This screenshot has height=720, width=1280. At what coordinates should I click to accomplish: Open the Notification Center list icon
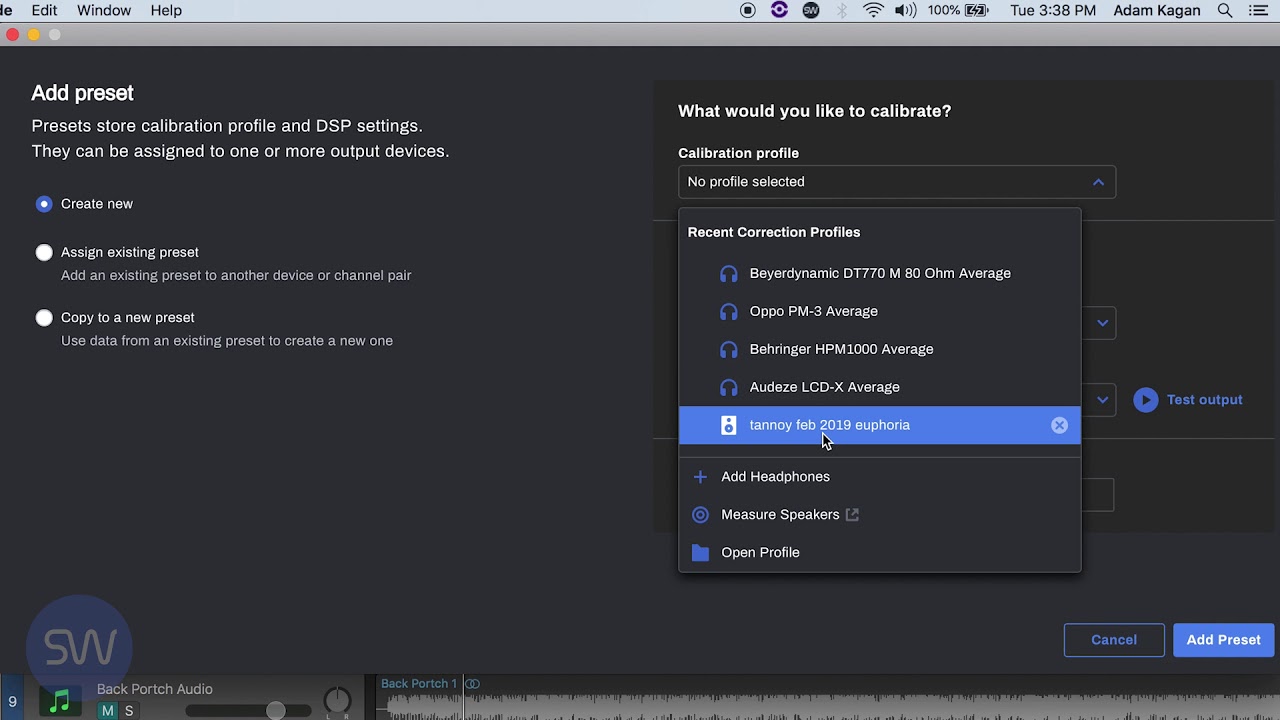tap(1259, 10)
